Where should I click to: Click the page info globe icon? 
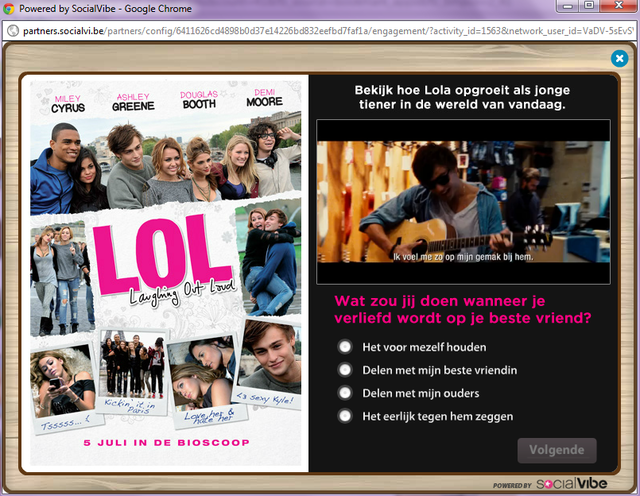tap(13, 31)
